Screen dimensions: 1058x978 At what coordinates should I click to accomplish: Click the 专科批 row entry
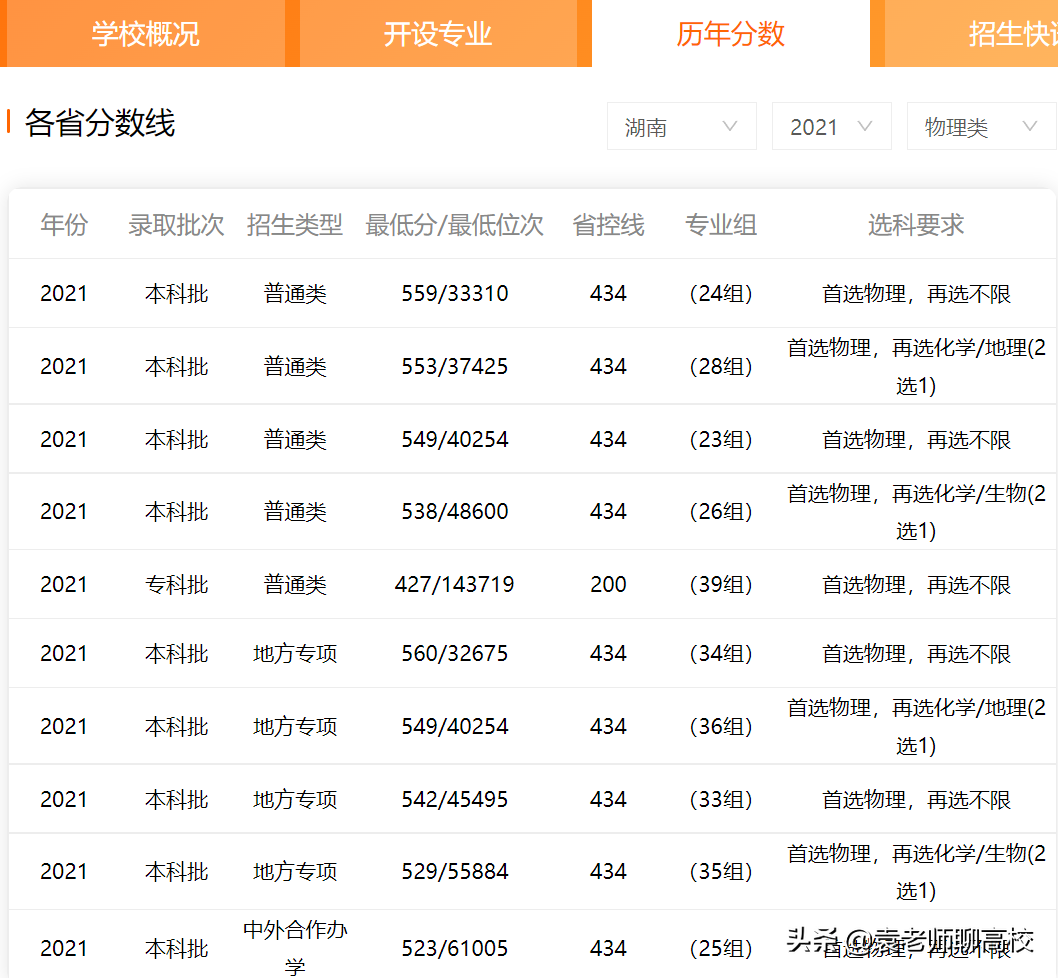[x=176, y=584]
